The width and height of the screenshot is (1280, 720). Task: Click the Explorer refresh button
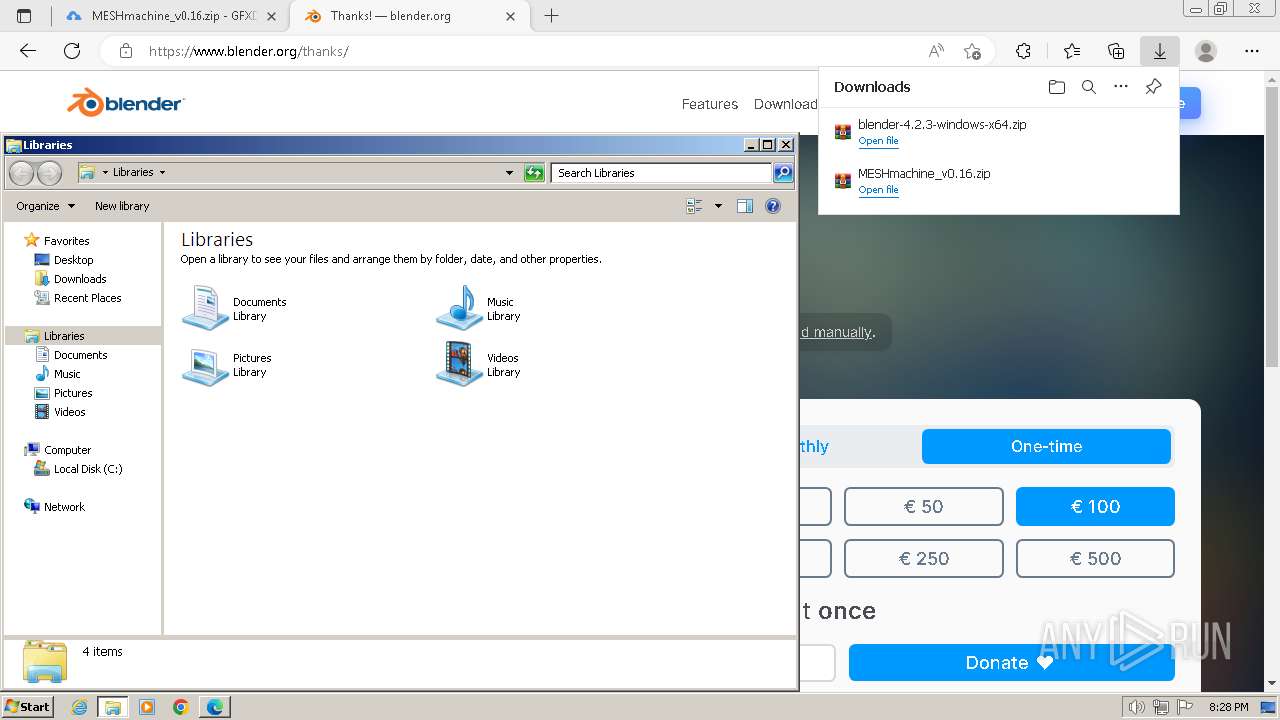tap(534, 173)
